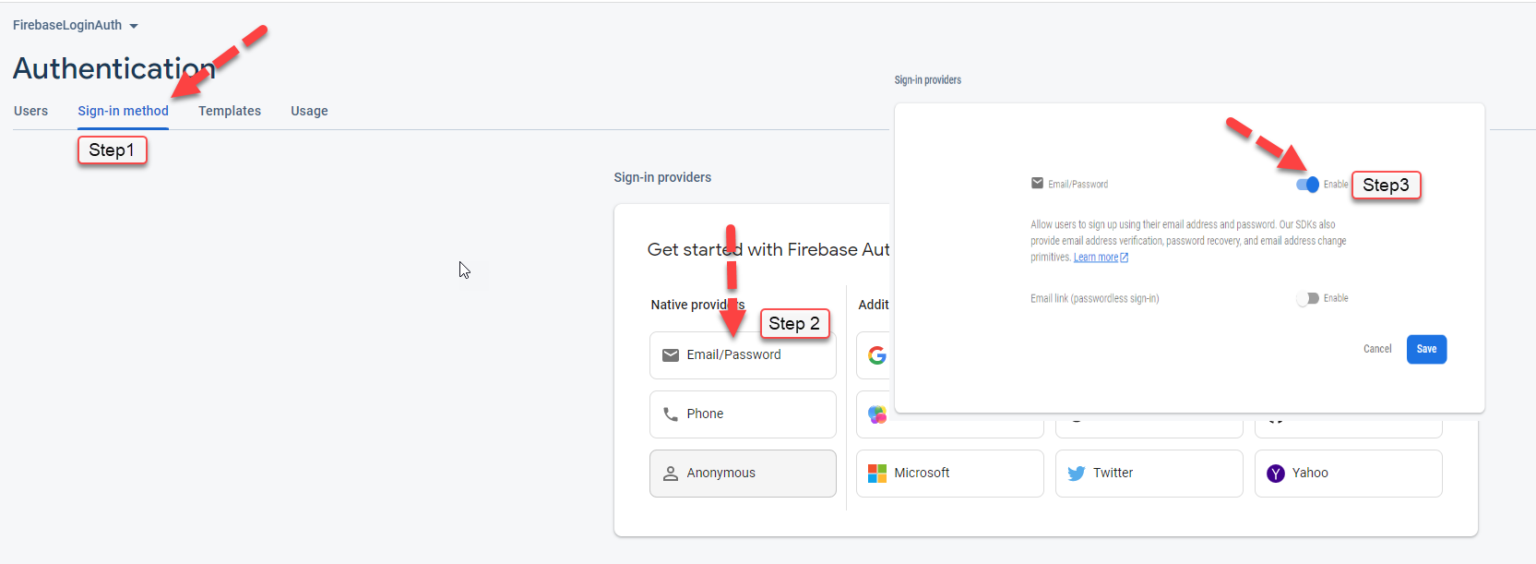Image resolution: width=1536 pixels, height=564 pixels.
Task: Follow the Learn more link
Action: point(1095,258)
